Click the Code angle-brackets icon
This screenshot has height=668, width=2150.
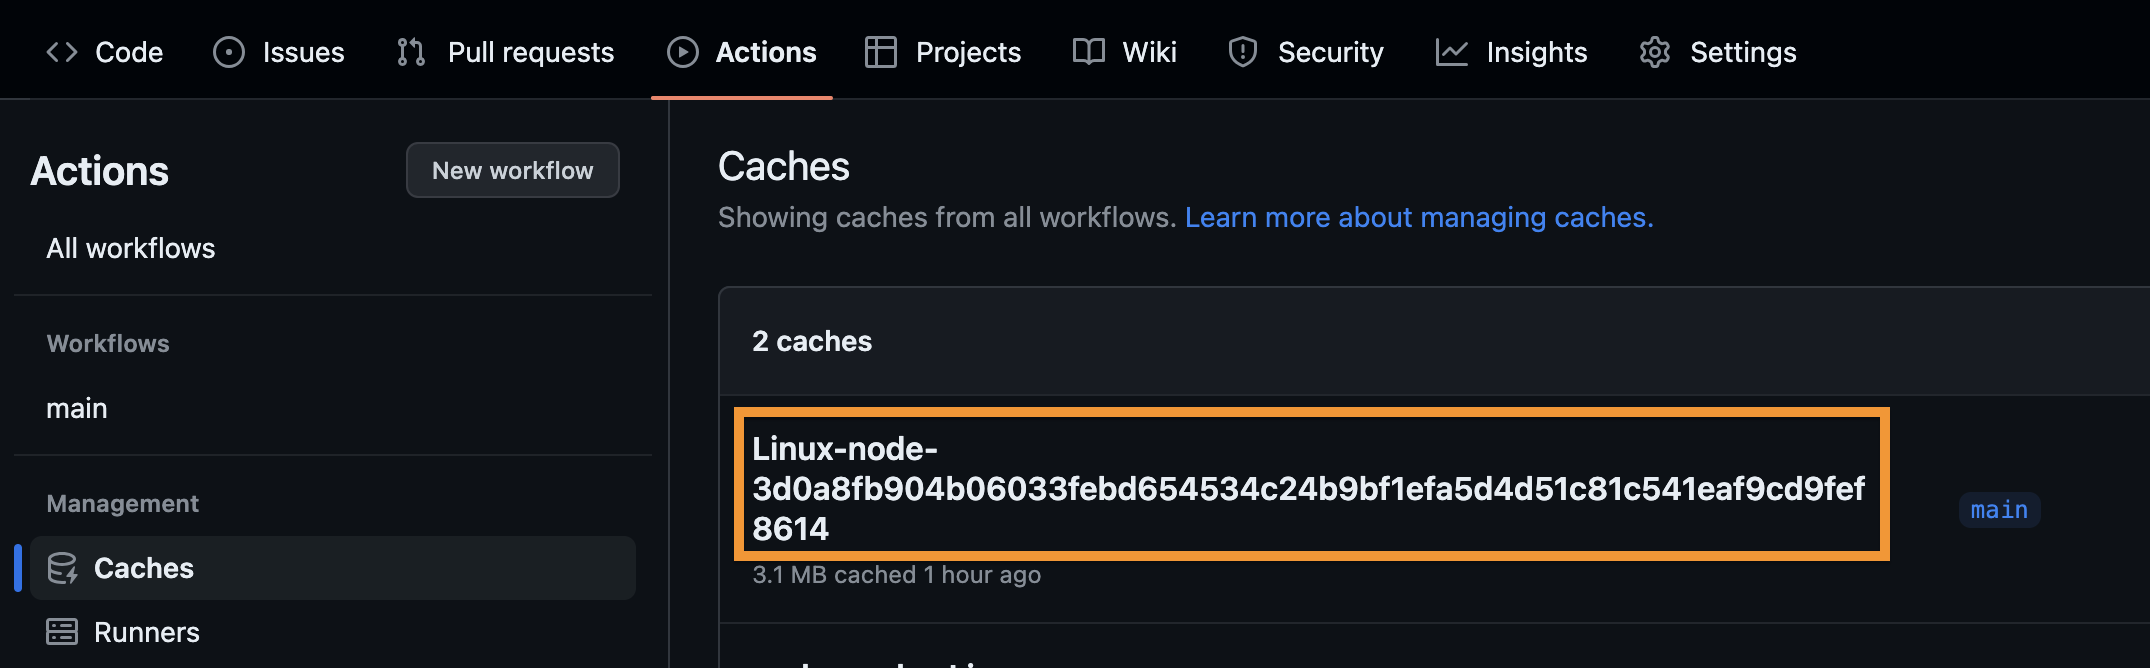62,52
